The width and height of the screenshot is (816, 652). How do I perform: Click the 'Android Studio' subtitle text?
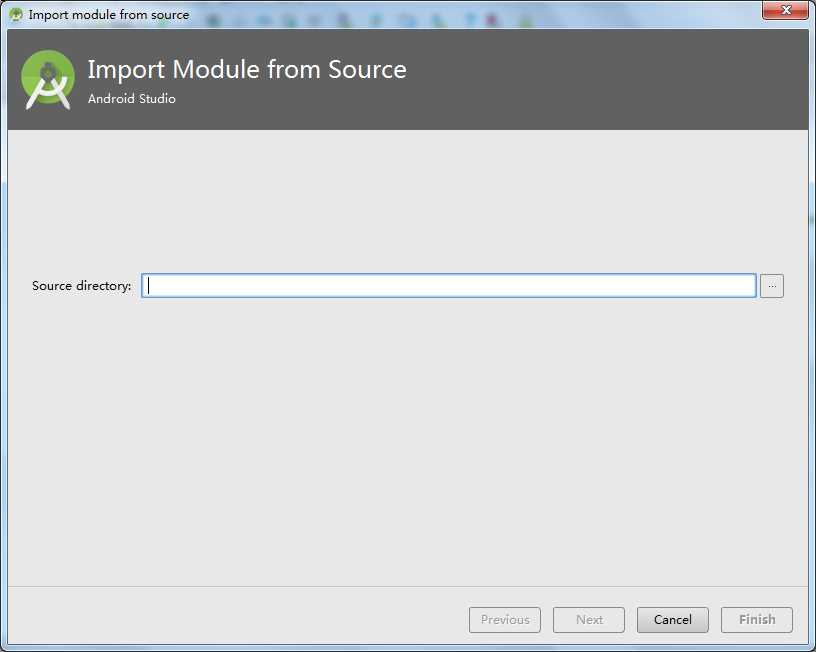132,98
